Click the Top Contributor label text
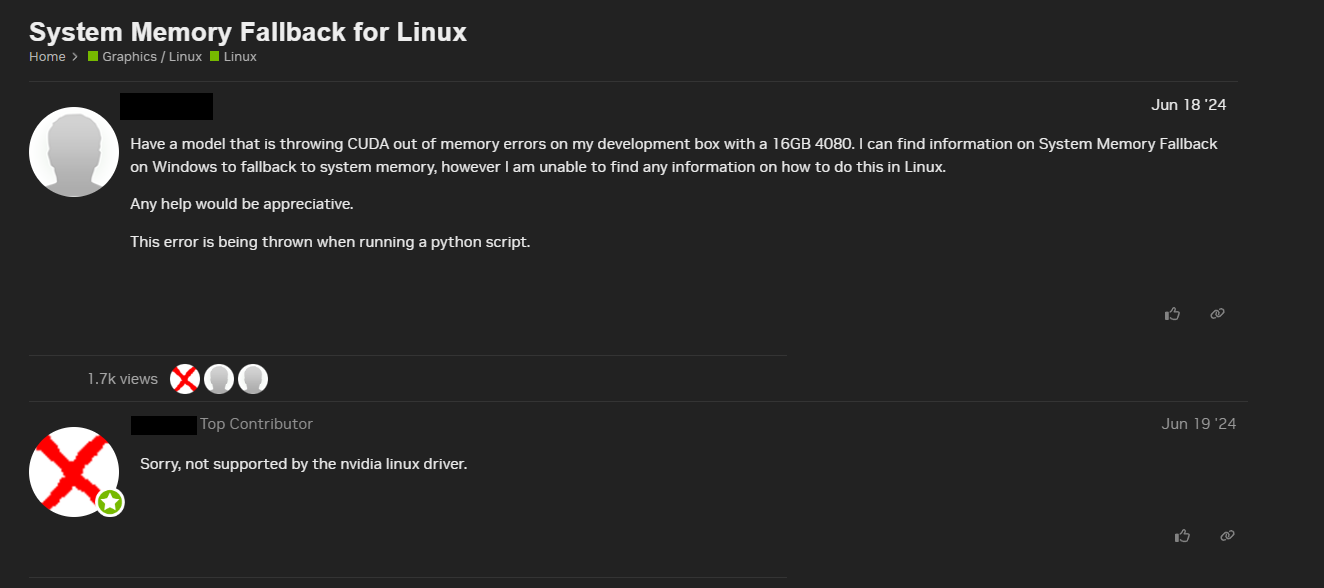Viewport: 1324px width, 588px height. pyautogui.click(x=256, y=424)
